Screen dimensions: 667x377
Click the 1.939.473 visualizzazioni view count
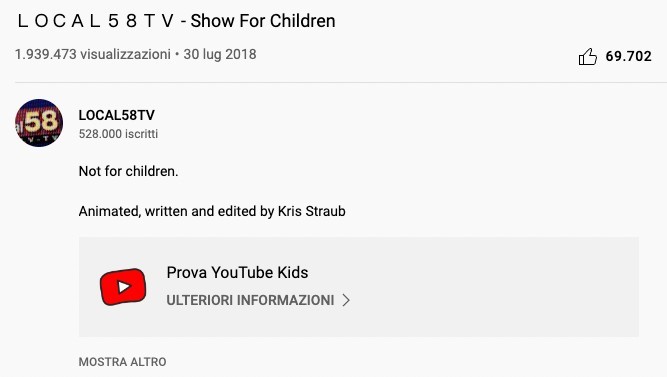(93, 54)
